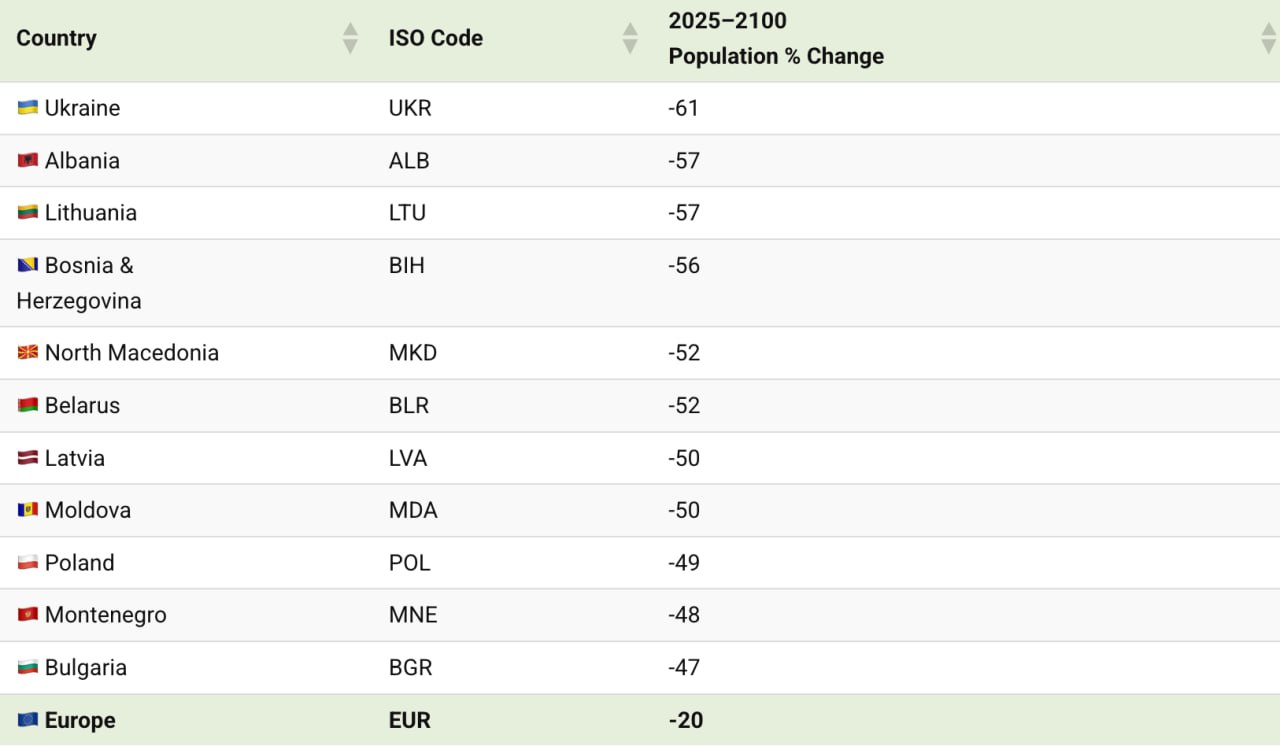
Task: Click the Europe -20 summary value
Action: click(686, 720)
